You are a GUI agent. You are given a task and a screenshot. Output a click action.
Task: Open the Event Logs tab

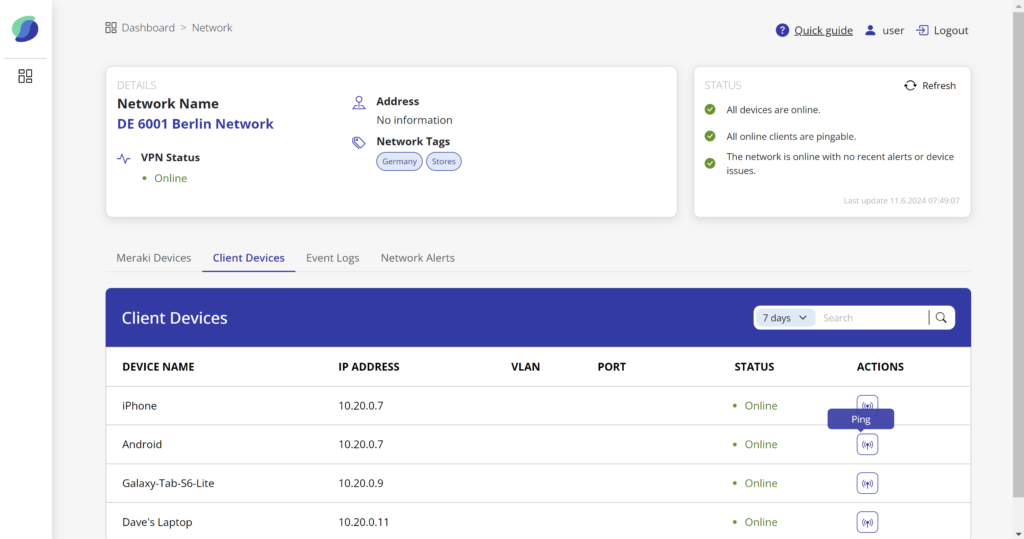[332, 257]
